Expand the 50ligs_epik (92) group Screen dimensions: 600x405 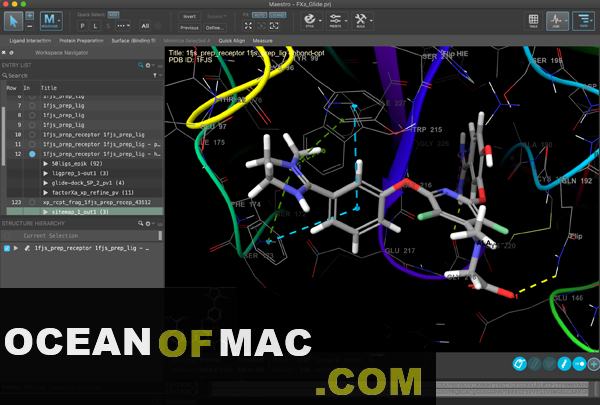coord(46,163)
